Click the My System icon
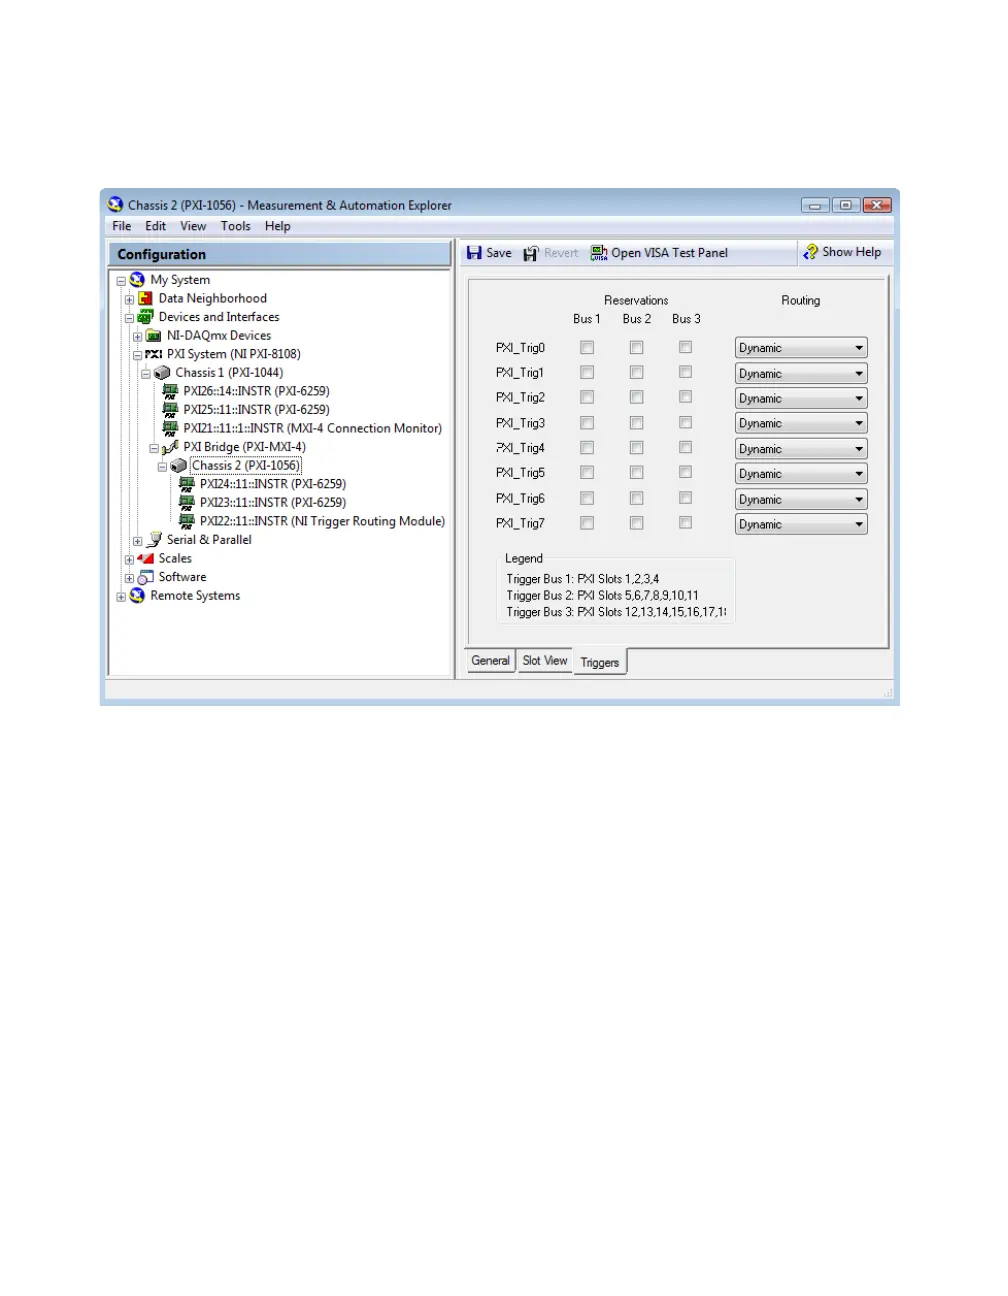Image resolution: width=1008 pixels, height=1296 pixels. (x=137, y=280)
